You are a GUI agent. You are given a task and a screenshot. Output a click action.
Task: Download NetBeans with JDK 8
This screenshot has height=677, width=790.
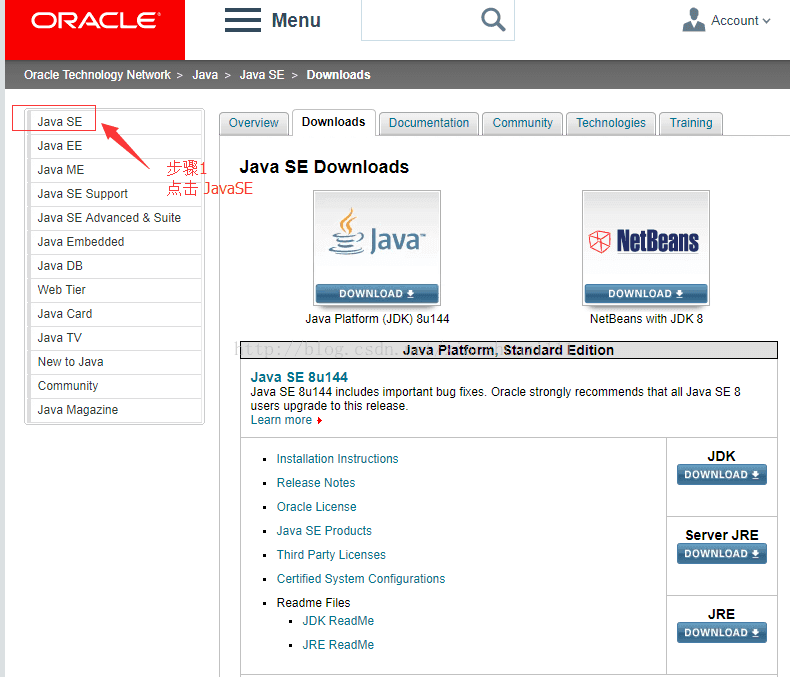click(646, 294)
